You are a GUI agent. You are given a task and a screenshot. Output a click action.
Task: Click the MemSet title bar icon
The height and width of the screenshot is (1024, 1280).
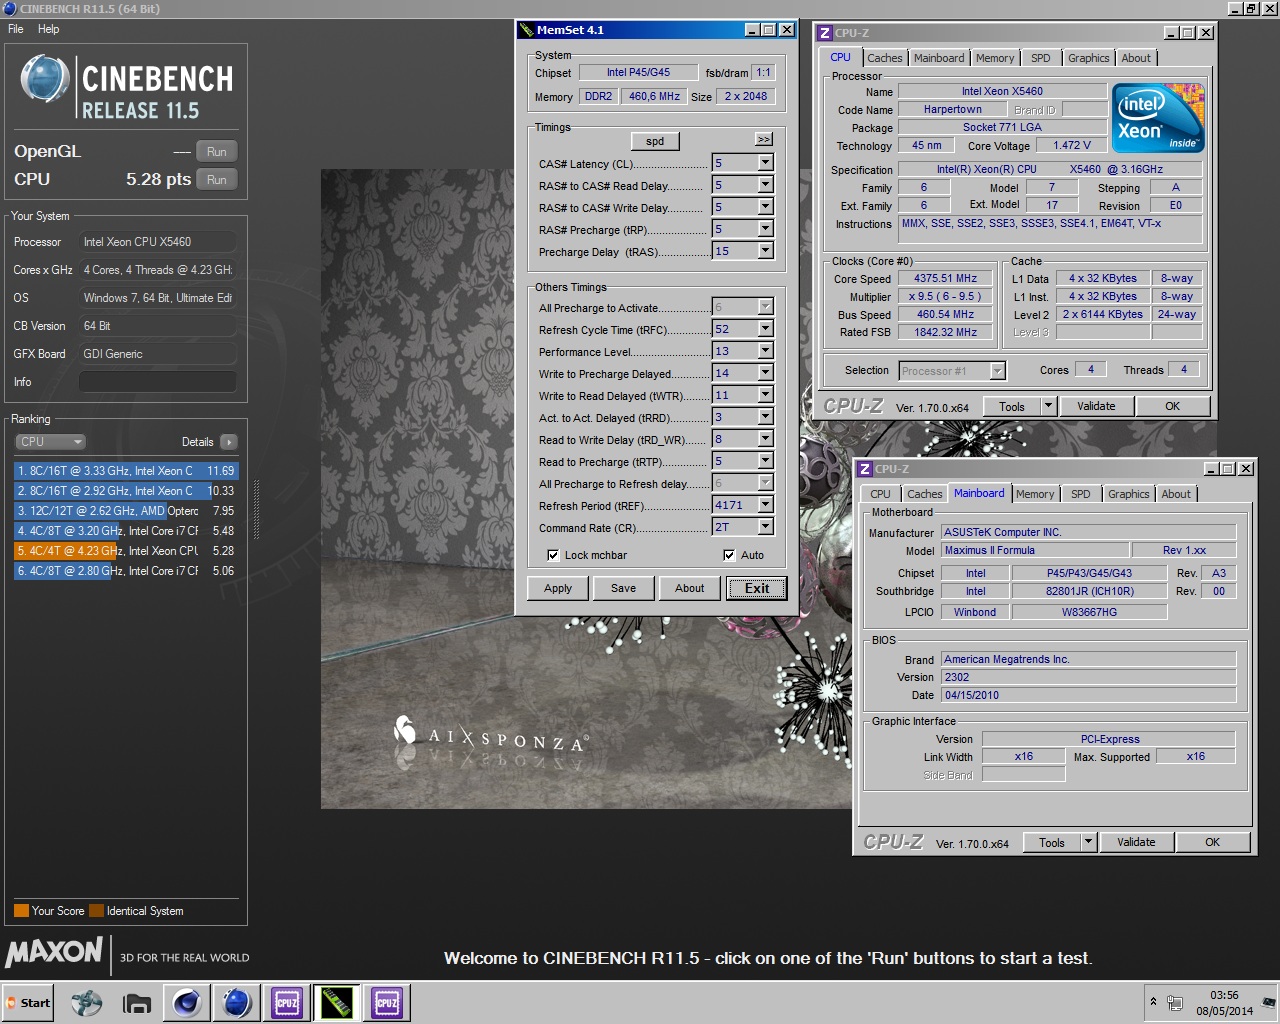[527, 30]
